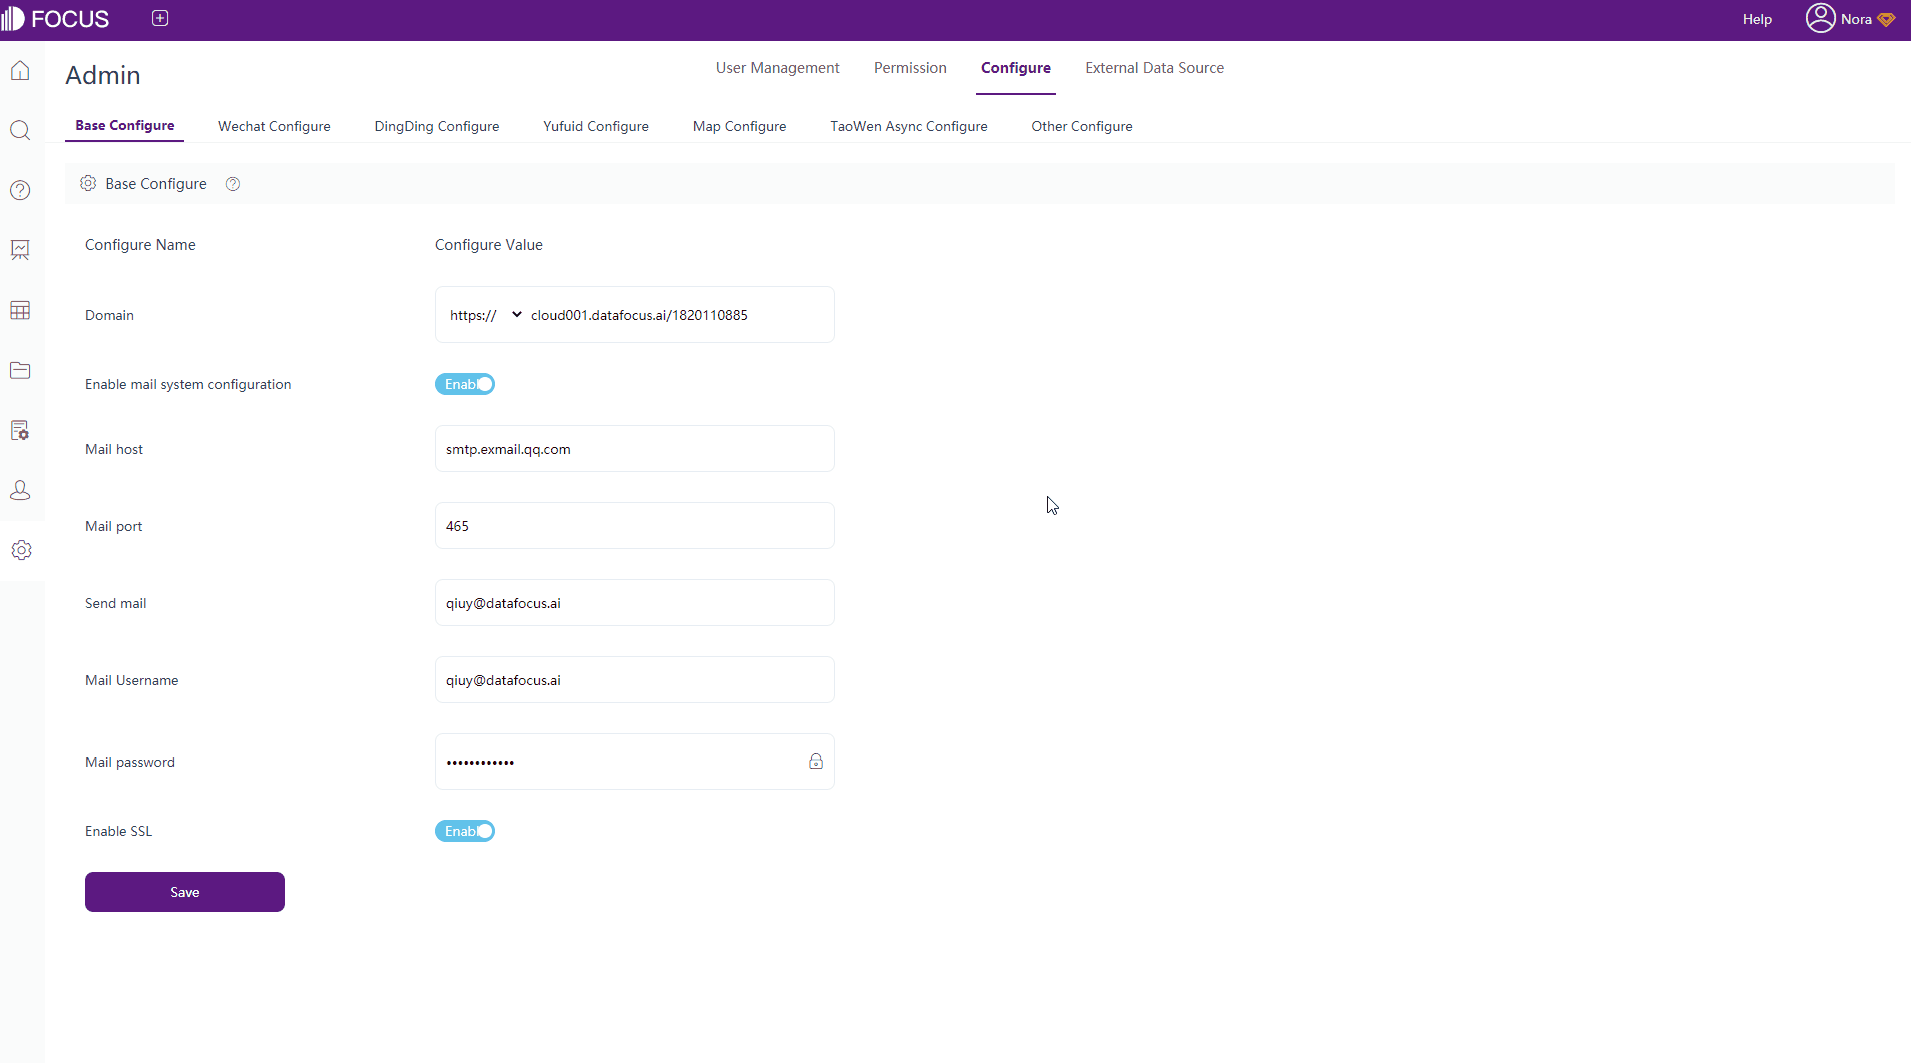
Task: Open the Help link
Action: (x=1757, y=19)
